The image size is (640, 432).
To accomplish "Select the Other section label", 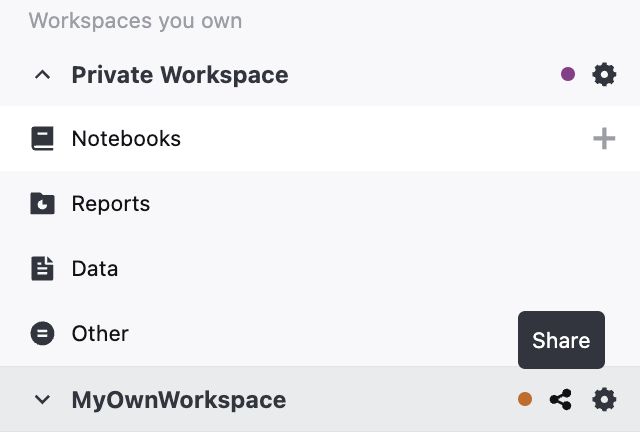I will point(100,334).
